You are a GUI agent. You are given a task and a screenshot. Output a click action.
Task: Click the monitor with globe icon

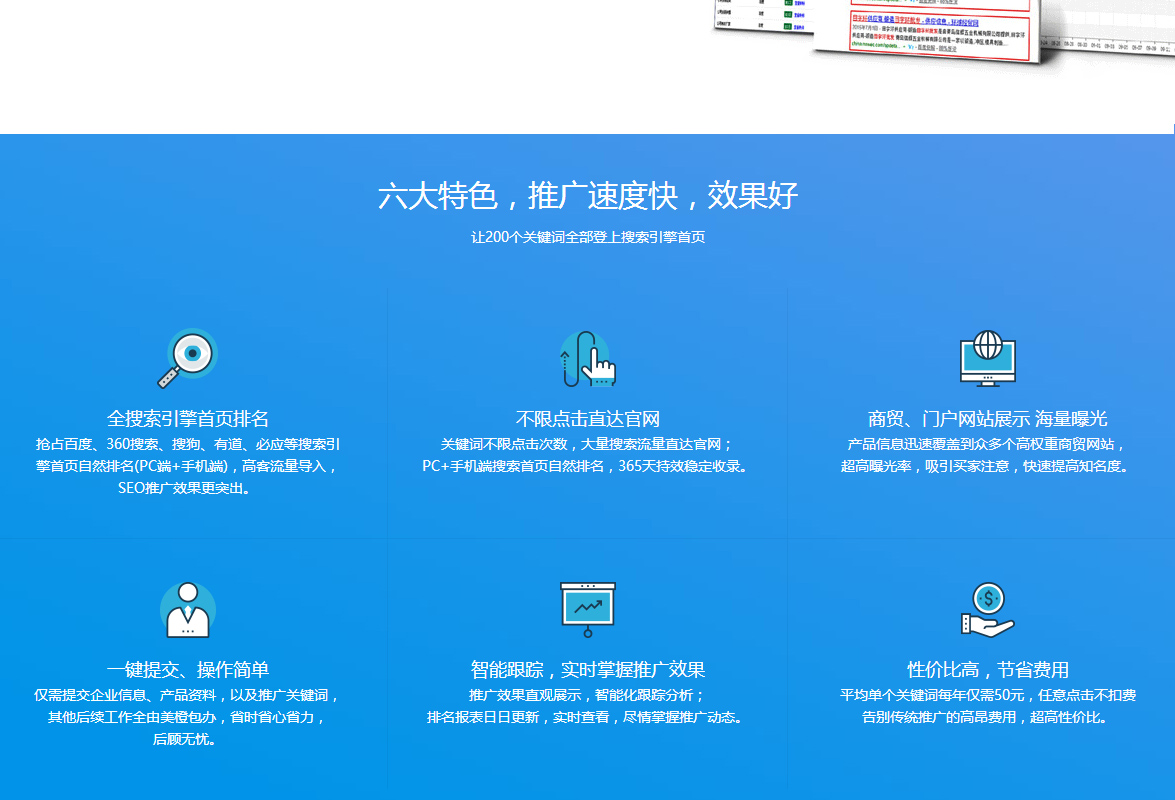click(x=987, y=359)
